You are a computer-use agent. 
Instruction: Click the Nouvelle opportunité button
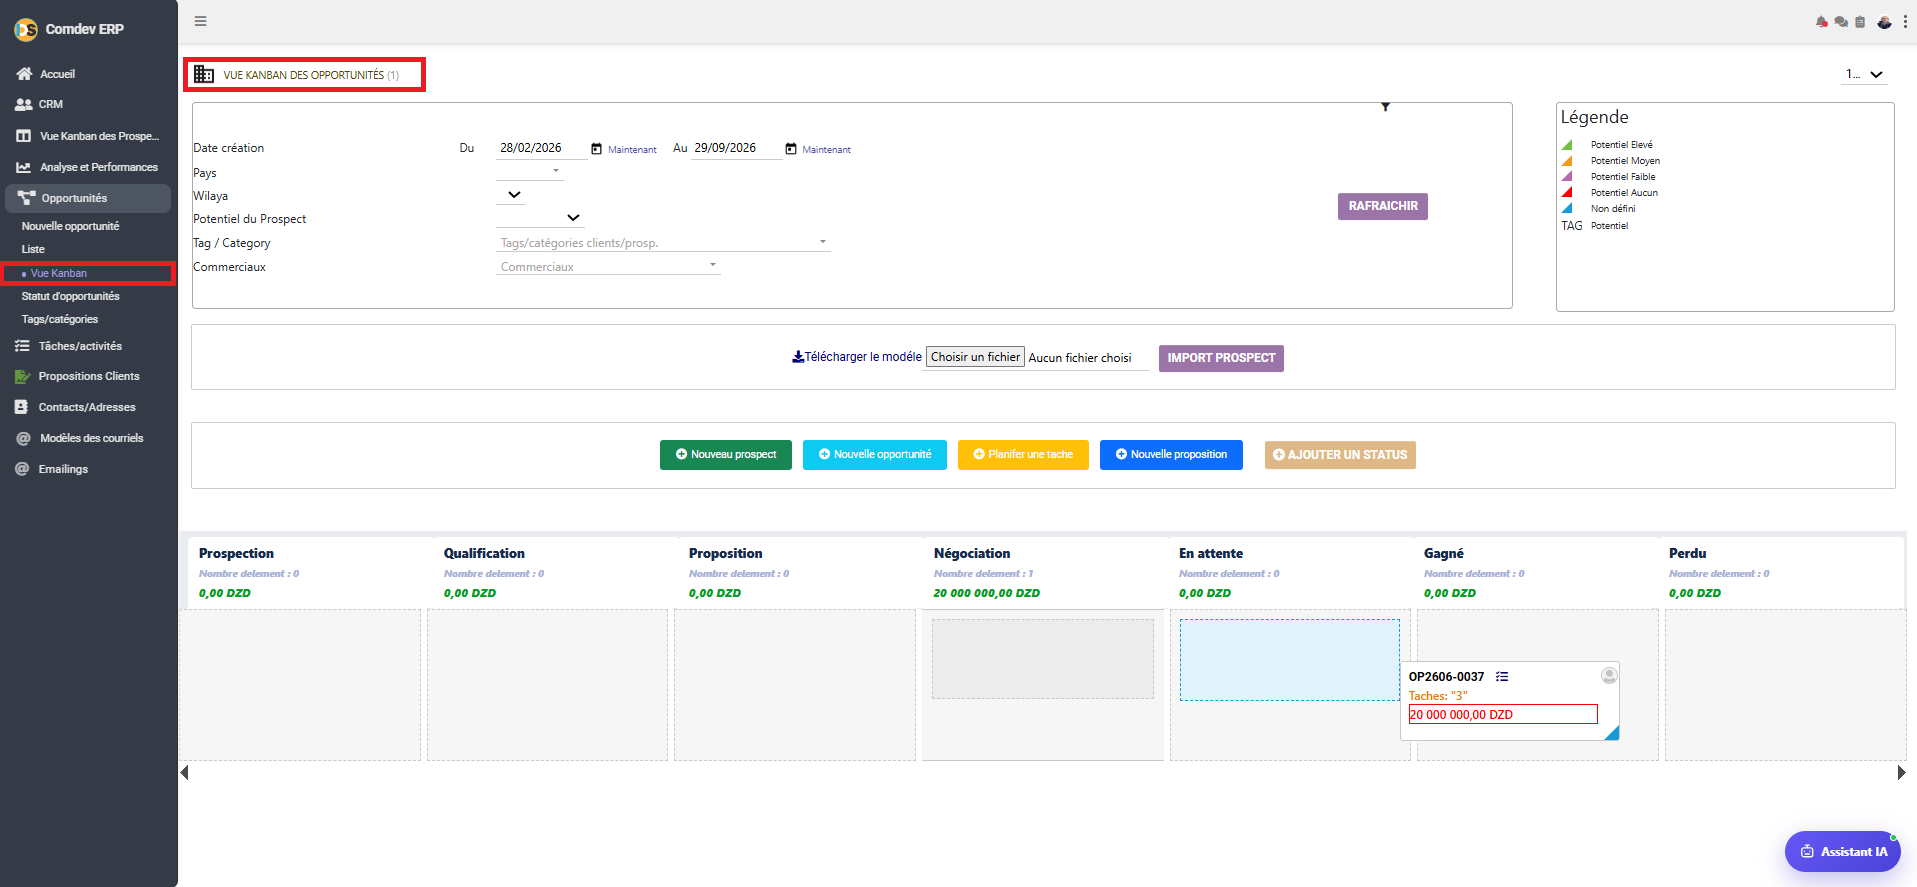[875, 455]
